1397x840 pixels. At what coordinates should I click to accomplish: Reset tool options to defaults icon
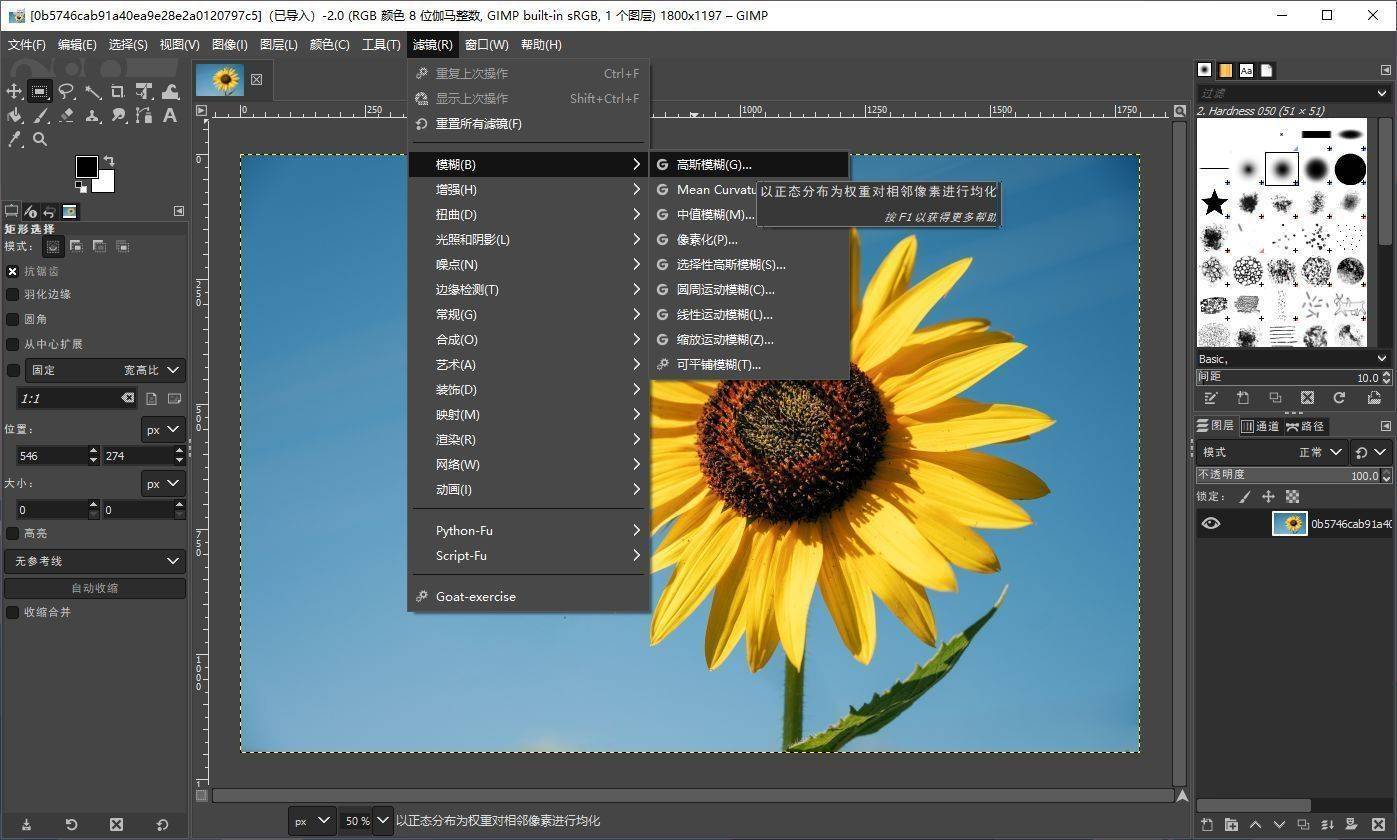[x=162, y=825]
